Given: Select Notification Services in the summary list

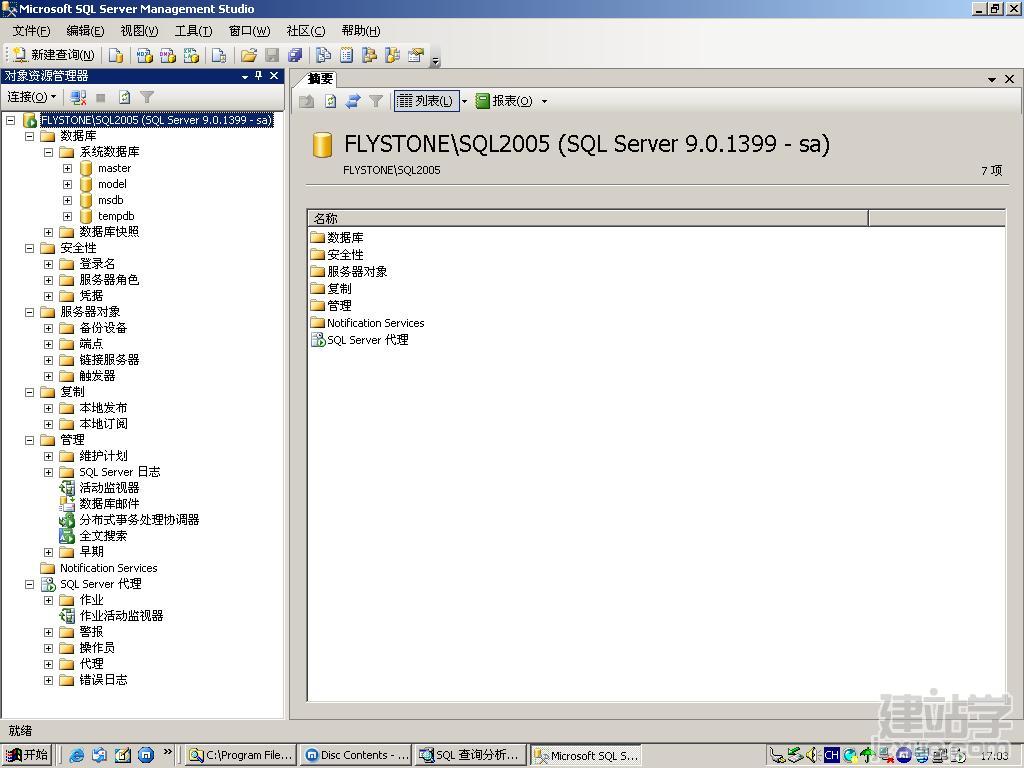Looking at the screenshot, I should pyautogui.click(x=376, y=323).
